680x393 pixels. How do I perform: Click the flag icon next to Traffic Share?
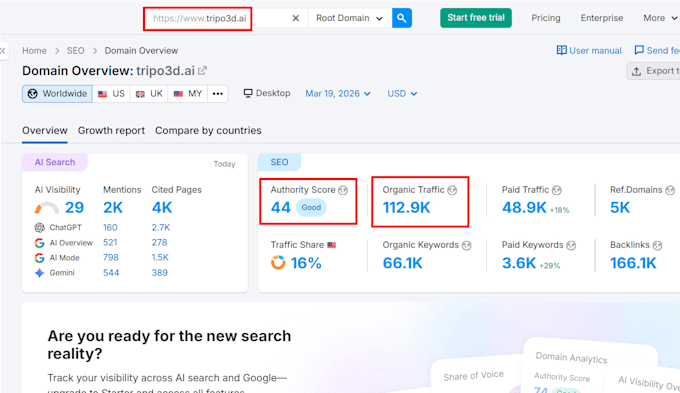332,245
